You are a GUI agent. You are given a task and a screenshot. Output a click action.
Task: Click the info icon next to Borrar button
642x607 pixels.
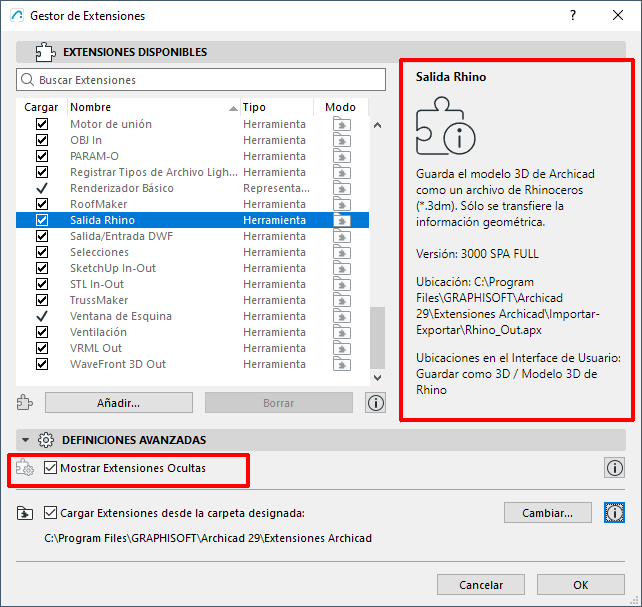(x=375, y=403)
